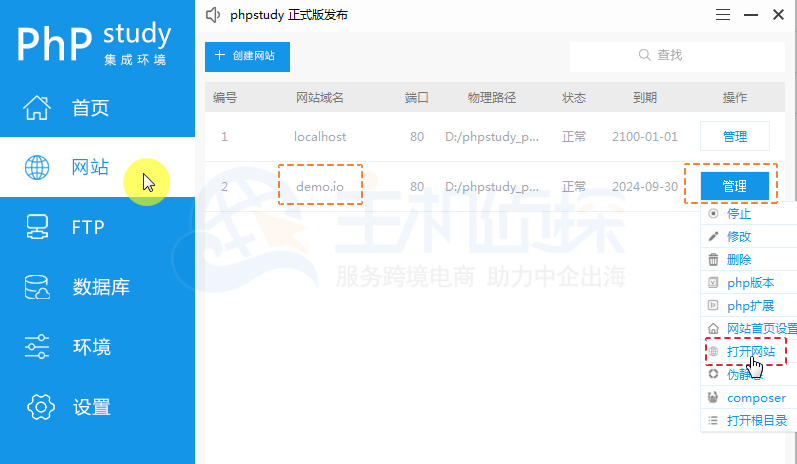
Task: Close the phpstudy window
Action: coord(778,15)
